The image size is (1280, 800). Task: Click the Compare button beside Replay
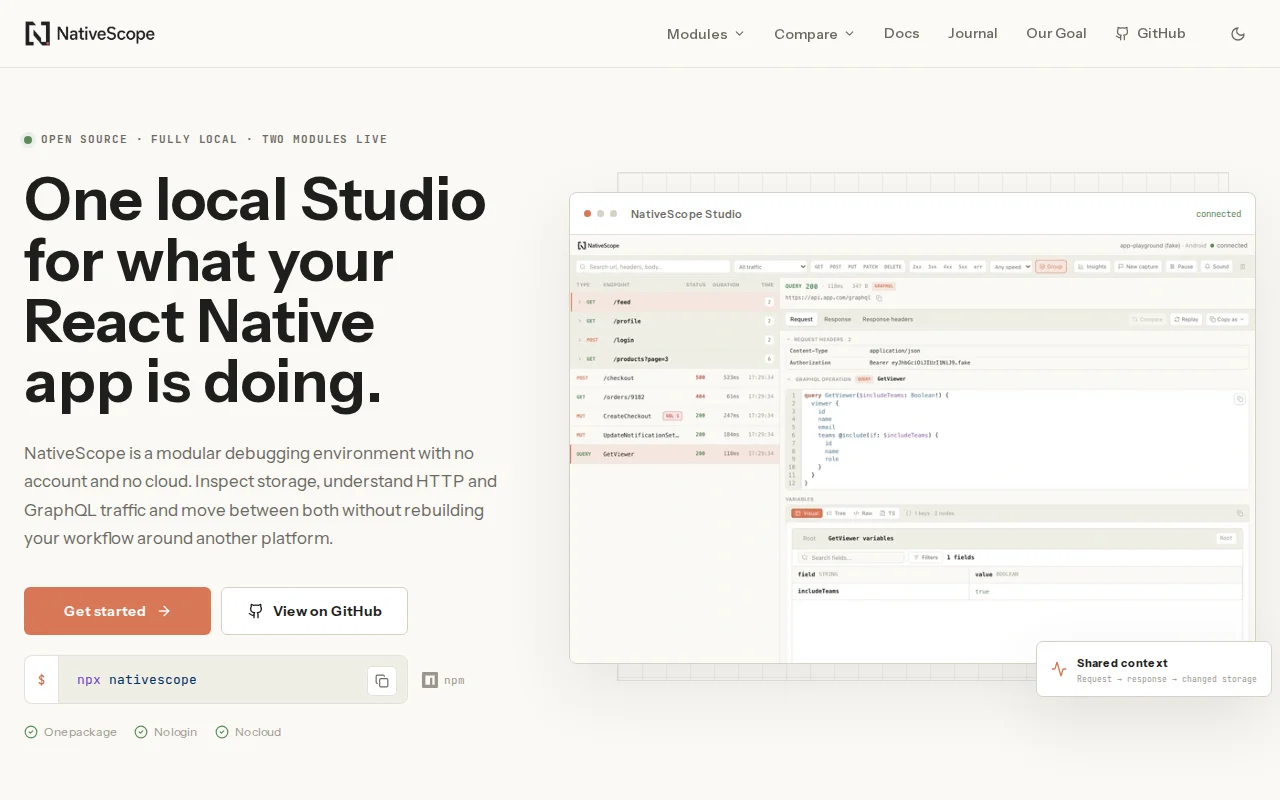click(x=1148, y=320)
